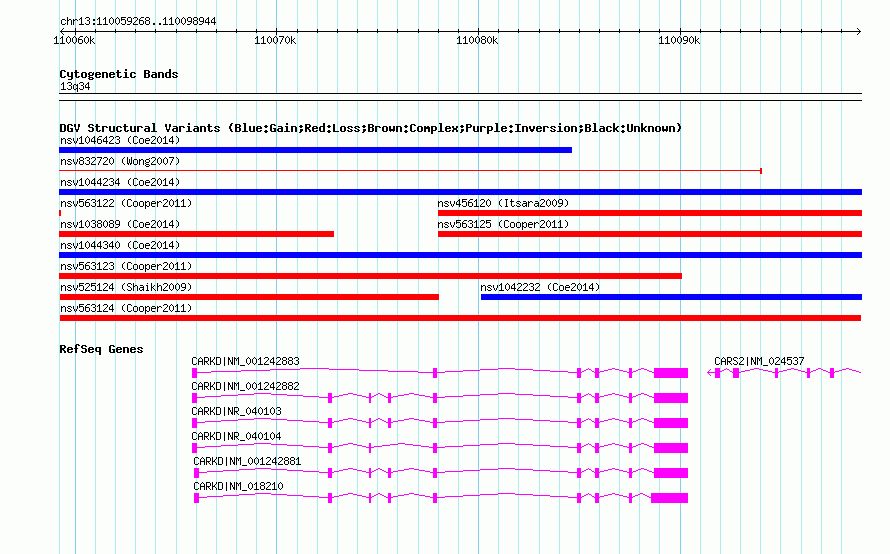Click the nsv563125 (Cooper2011) label
Image resolution: width=890 pixels, height=554 pixels.
click(503, 224)
